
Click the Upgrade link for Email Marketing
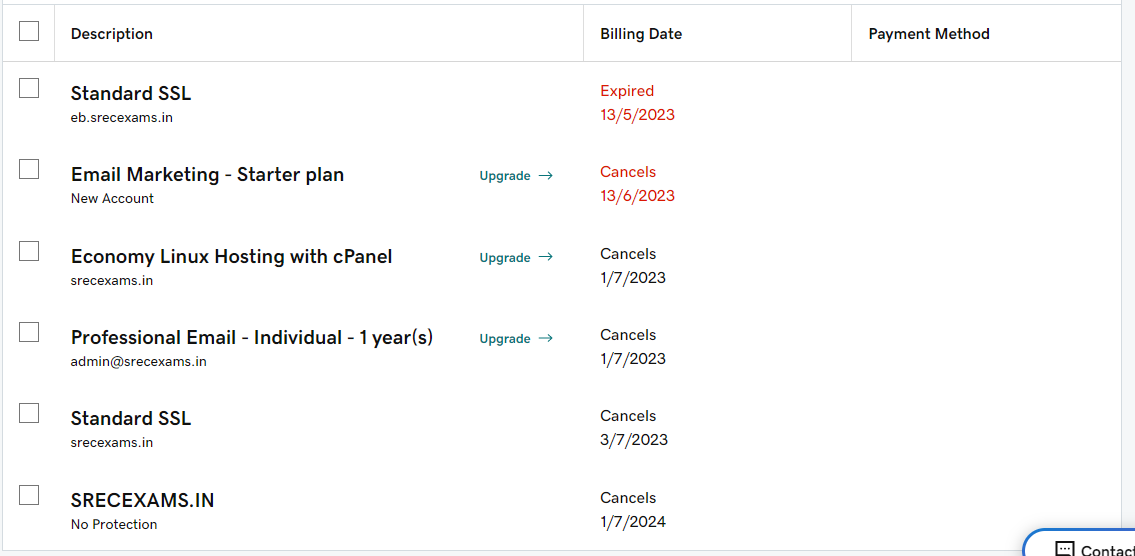tap(505, 176)
